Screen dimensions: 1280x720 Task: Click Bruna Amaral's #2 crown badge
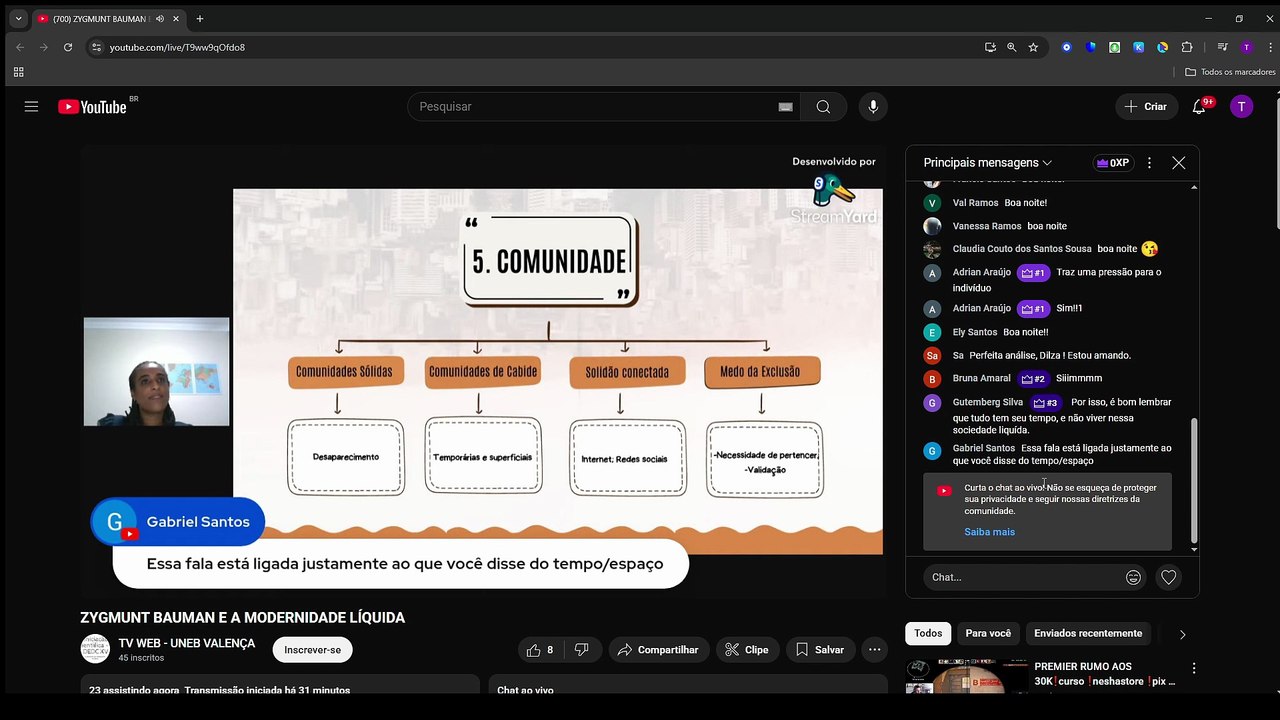(1033, 379)
